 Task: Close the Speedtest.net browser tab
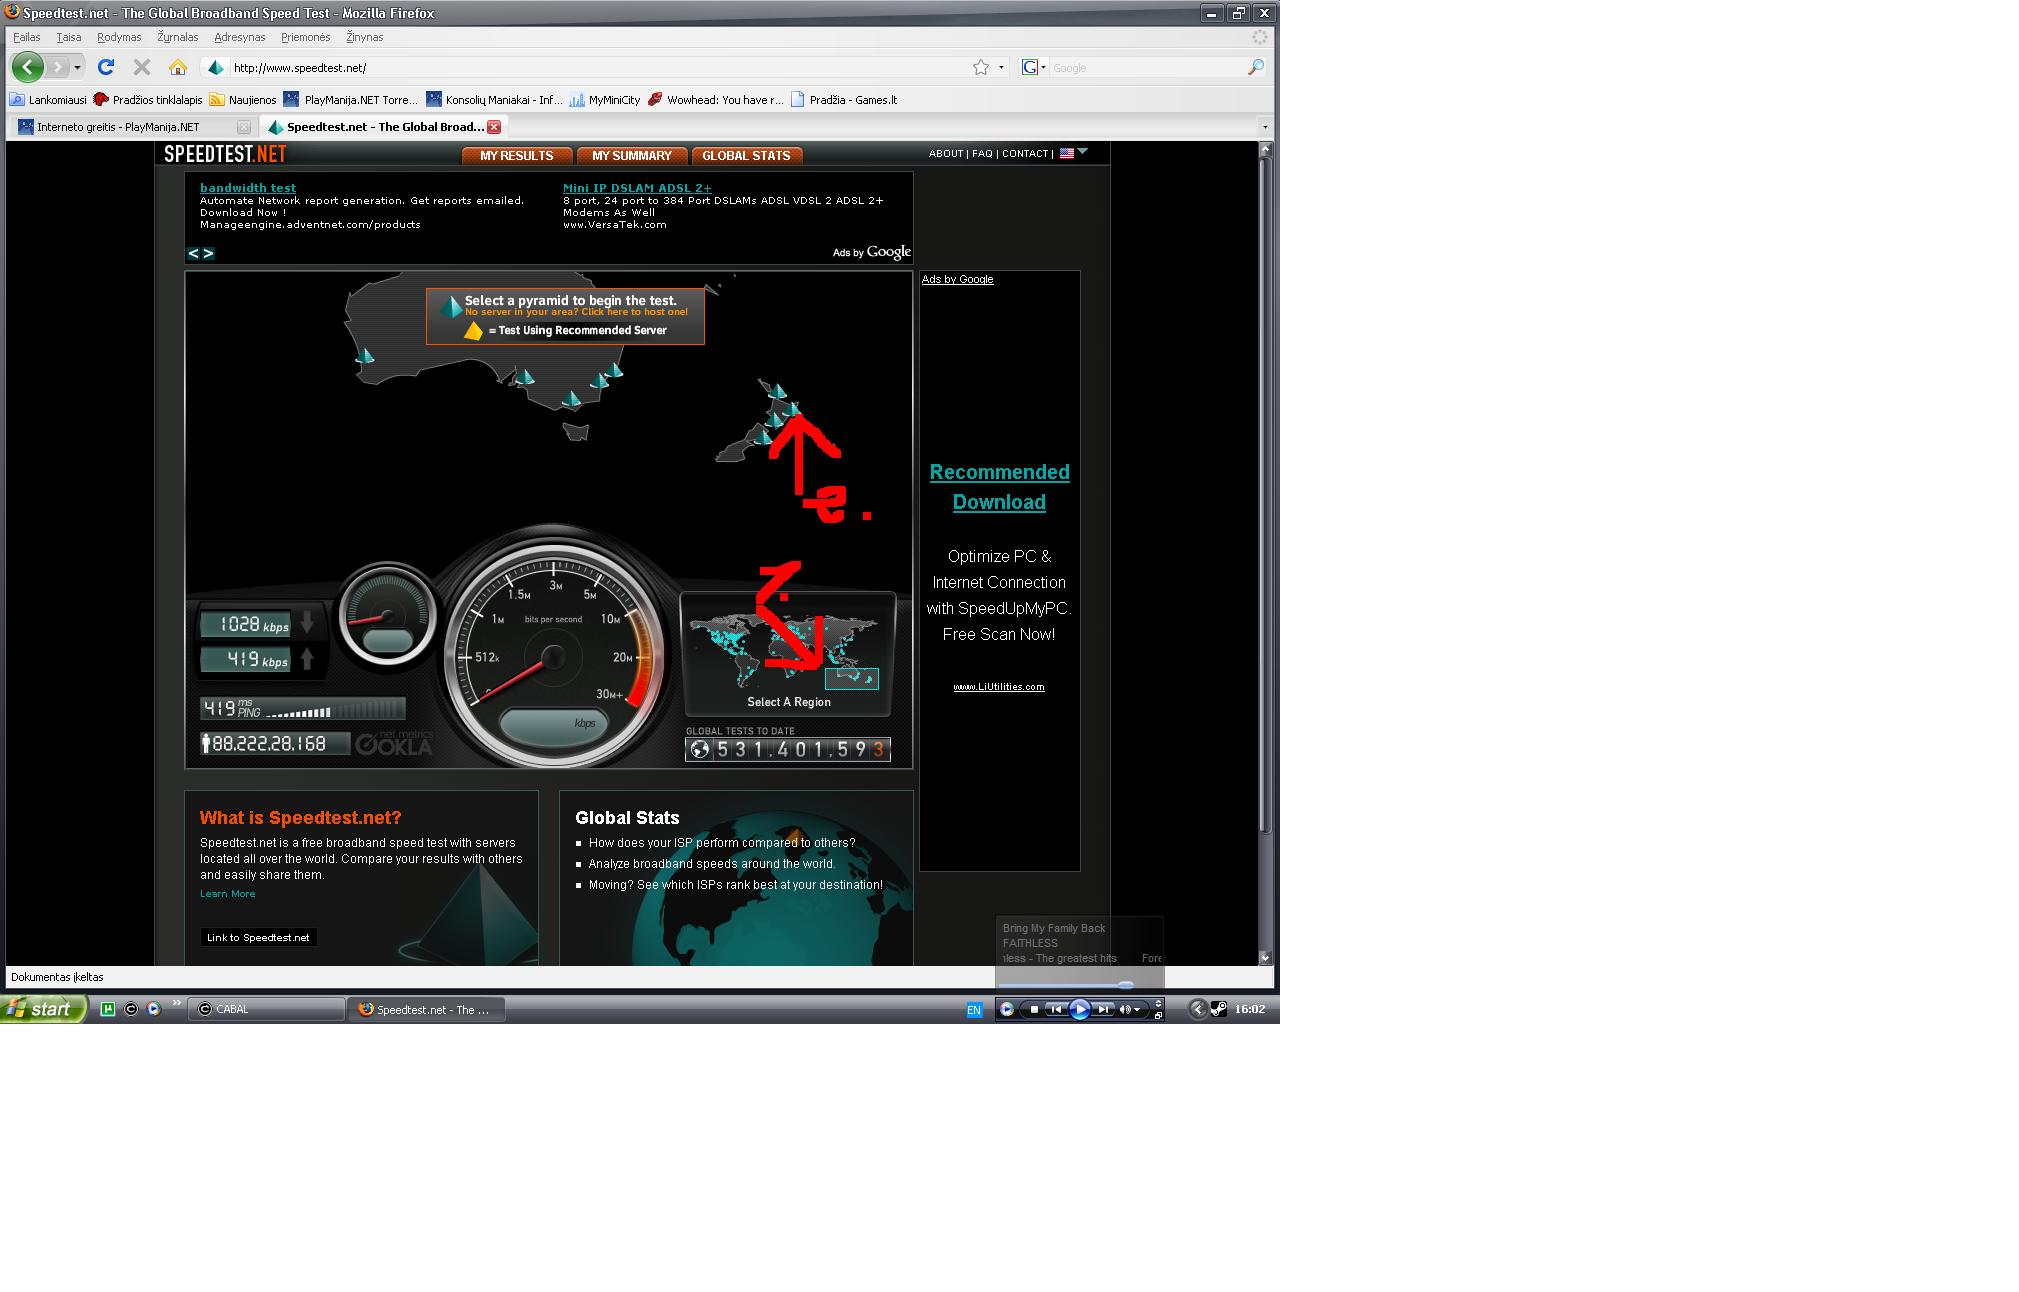point(493,127)
